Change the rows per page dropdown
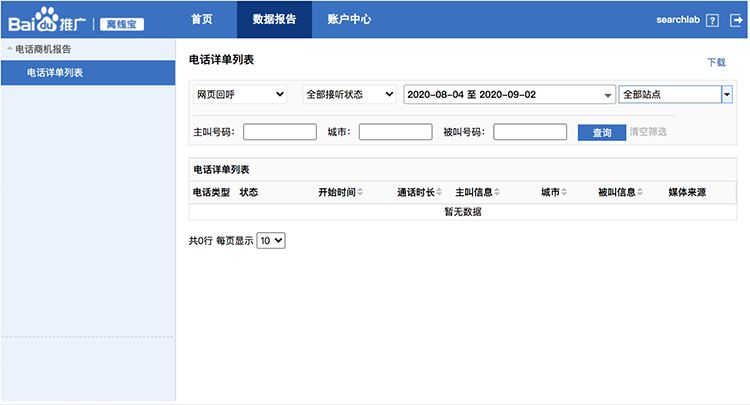750x405 pixels. coord(271,241)
